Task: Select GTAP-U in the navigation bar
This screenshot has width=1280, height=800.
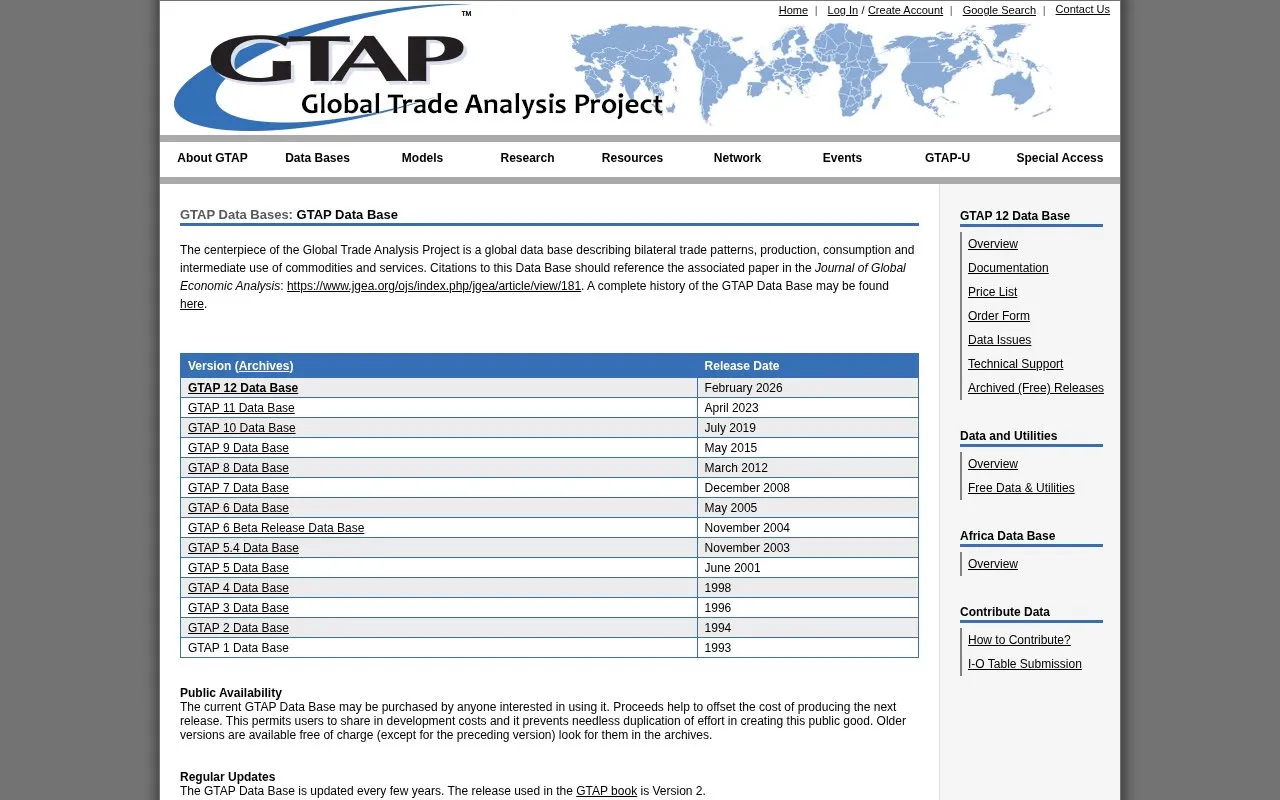Action: coord(947,158)
